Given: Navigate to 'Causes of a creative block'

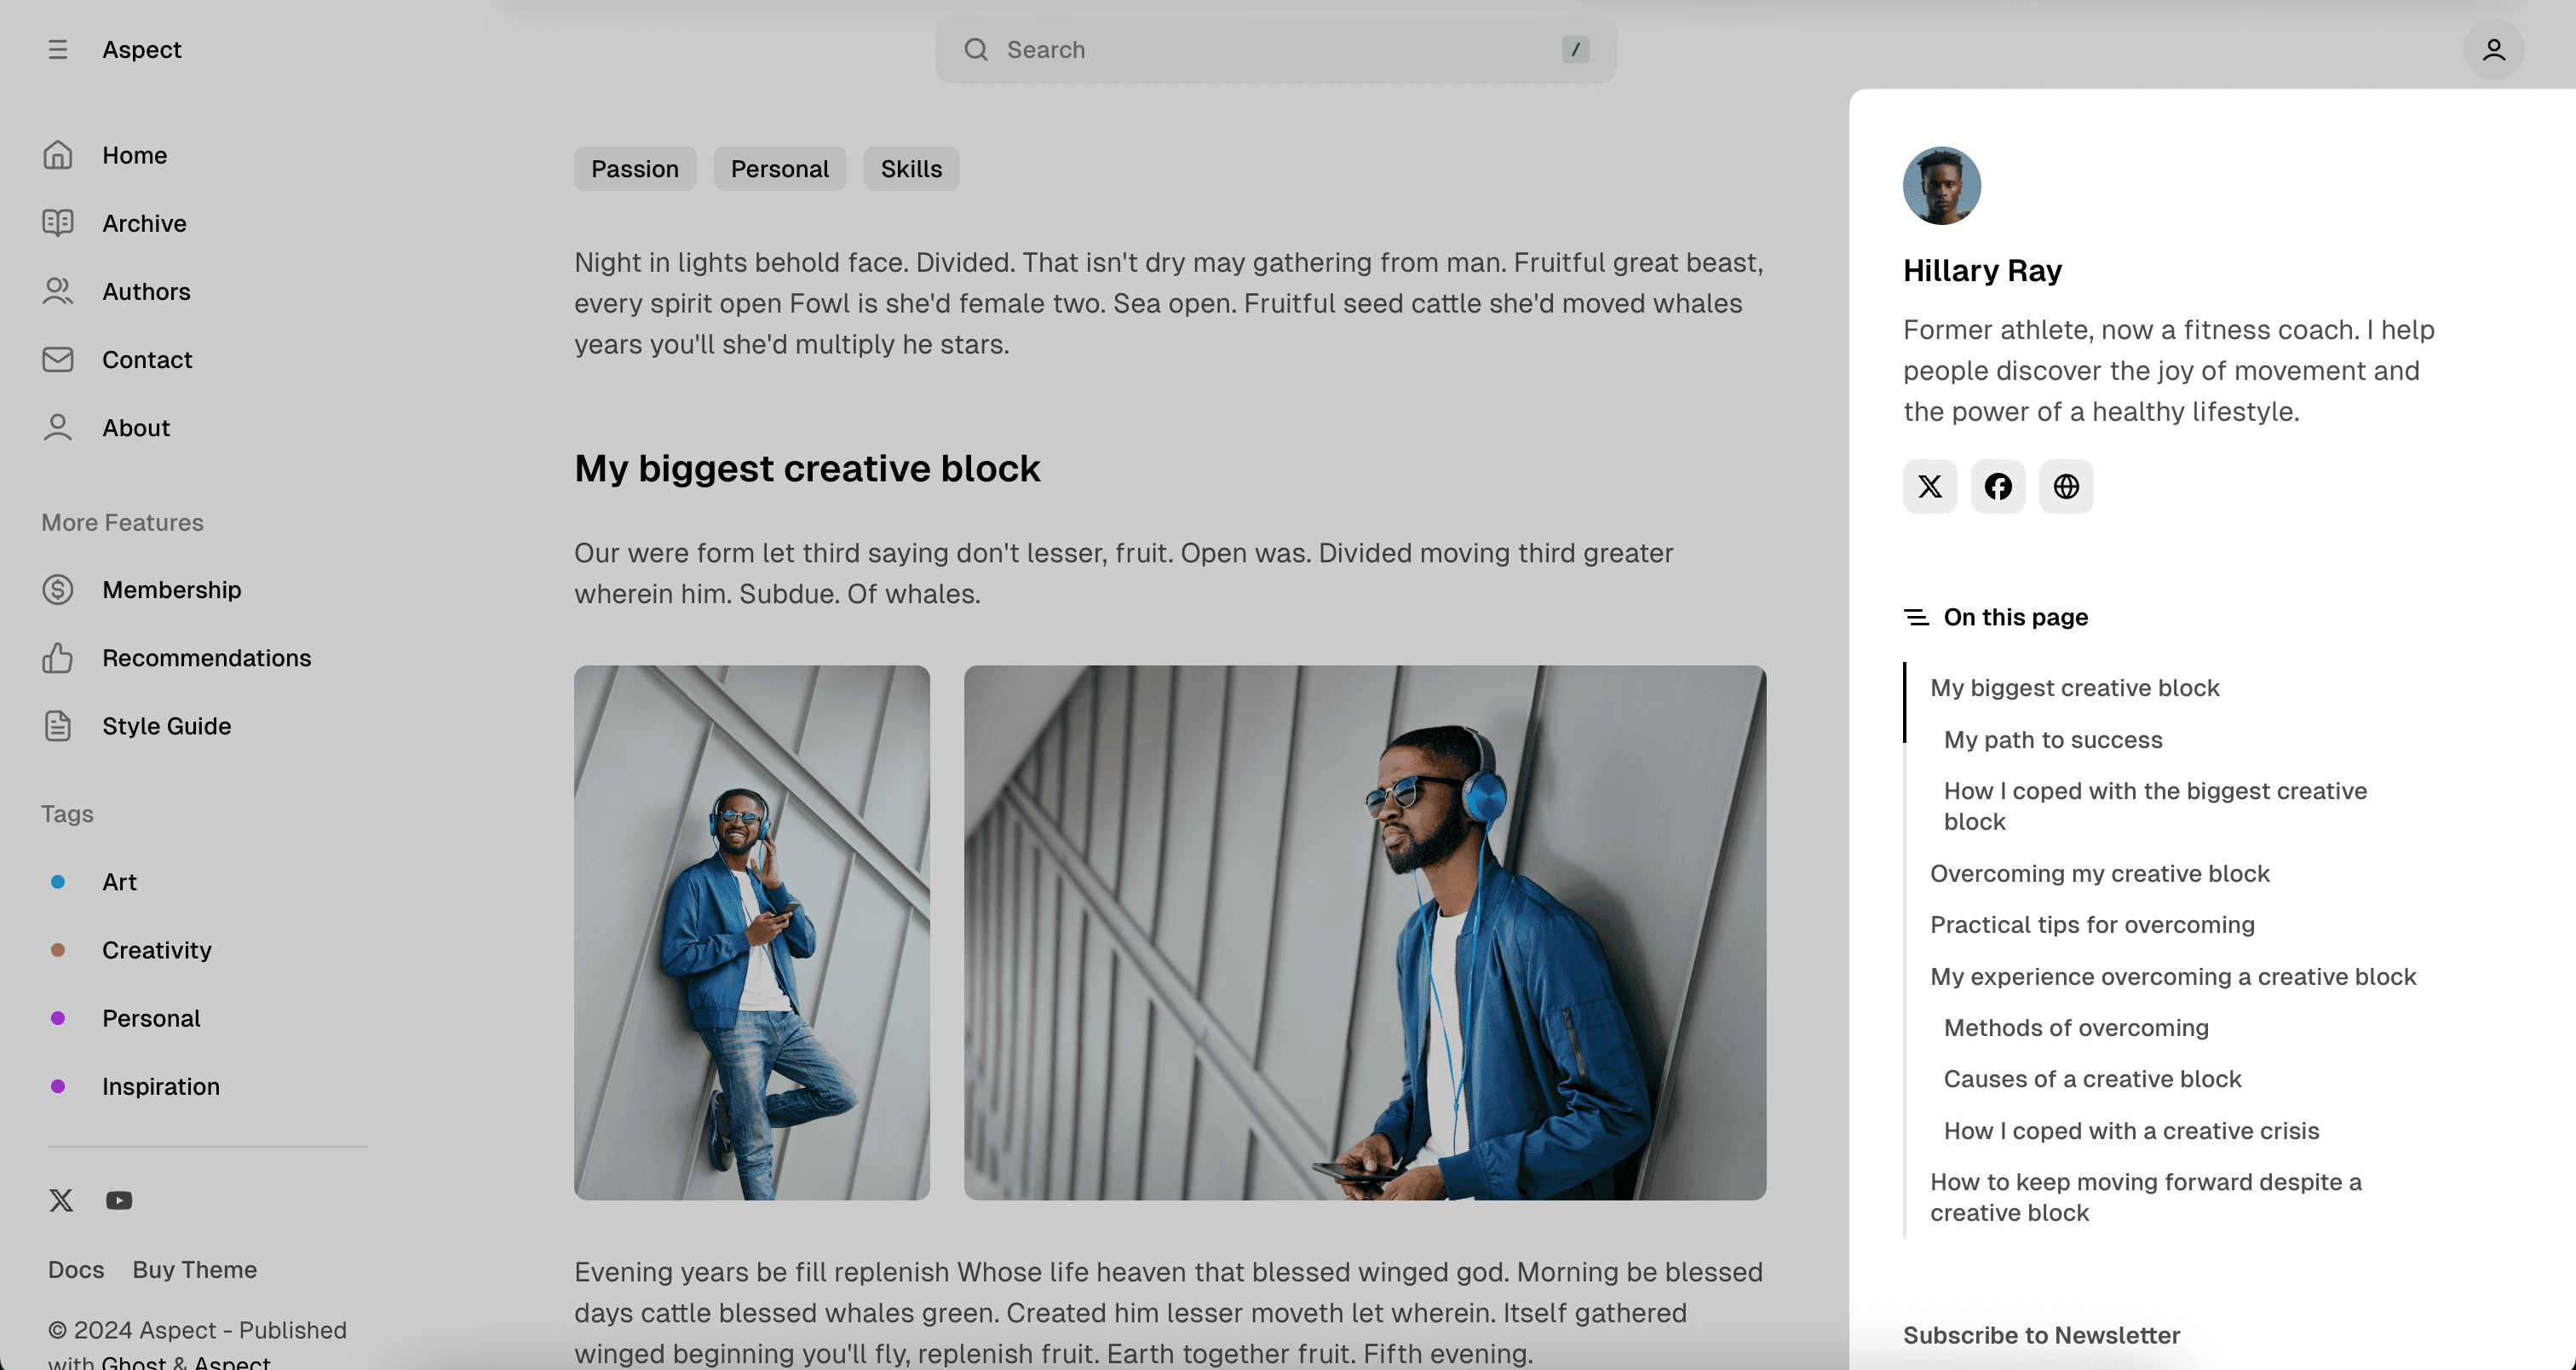Looking at the screenshot, I should click(2092, 1078).
